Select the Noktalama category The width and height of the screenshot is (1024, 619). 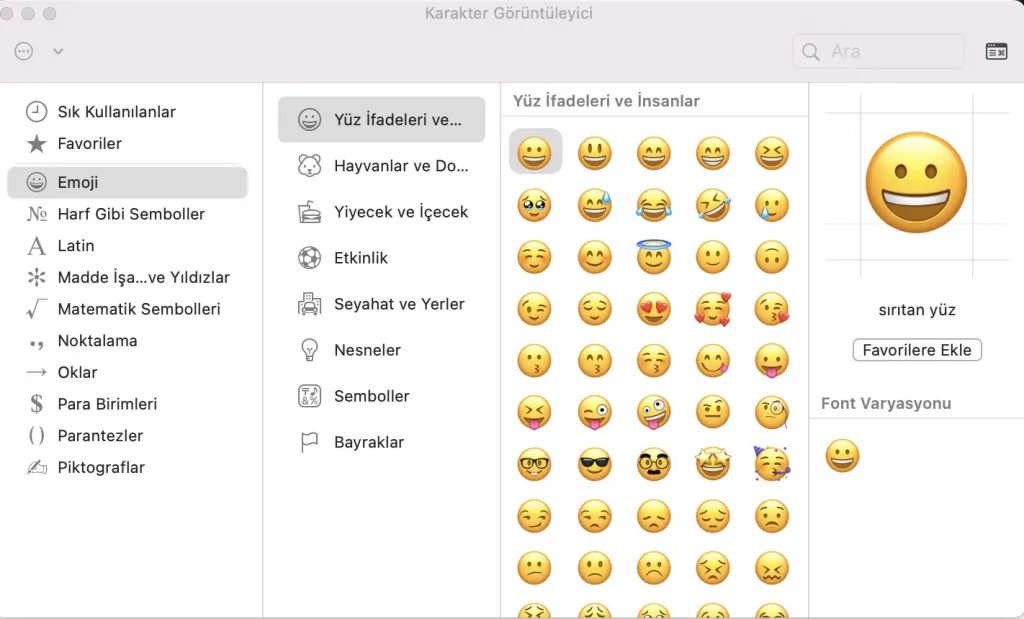coord(127,341)
